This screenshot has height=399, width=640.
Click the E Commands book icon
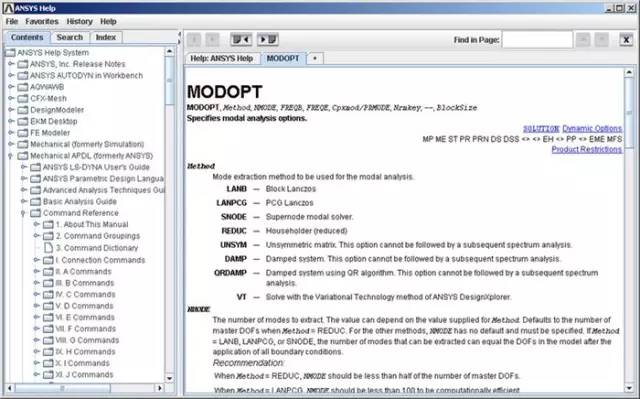[x=48, y=317]
